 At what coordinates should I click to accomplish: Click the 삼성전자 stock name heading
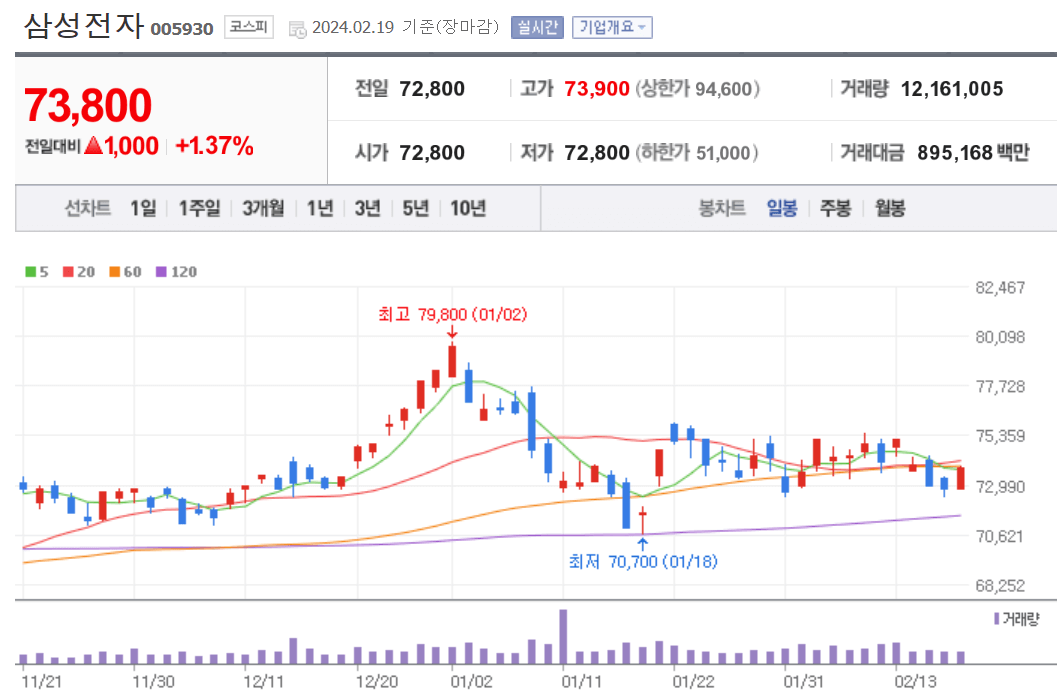(84, 26)
